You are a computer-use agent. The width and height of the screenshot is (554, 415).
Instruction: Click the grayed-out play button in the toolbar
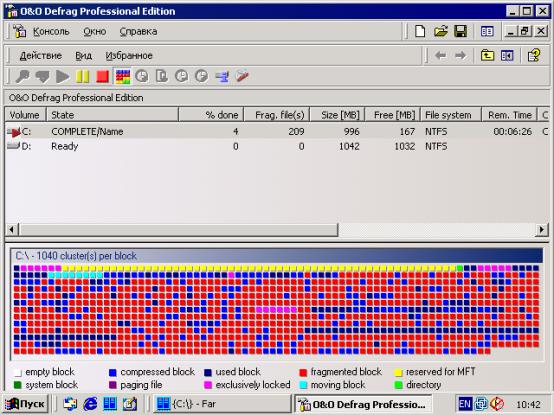click(x=63, y=76)
